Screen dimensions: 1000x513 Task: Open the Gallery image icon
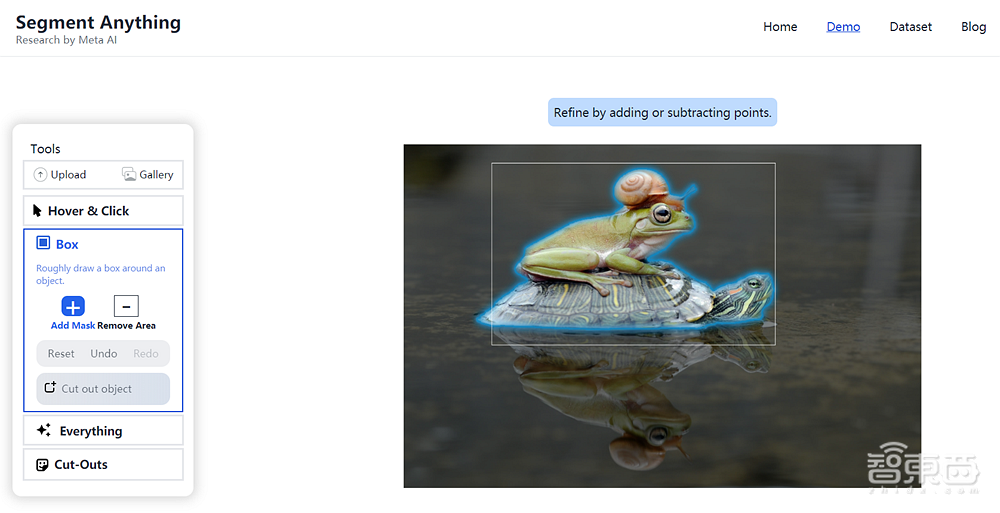click(x=129, y=175)
